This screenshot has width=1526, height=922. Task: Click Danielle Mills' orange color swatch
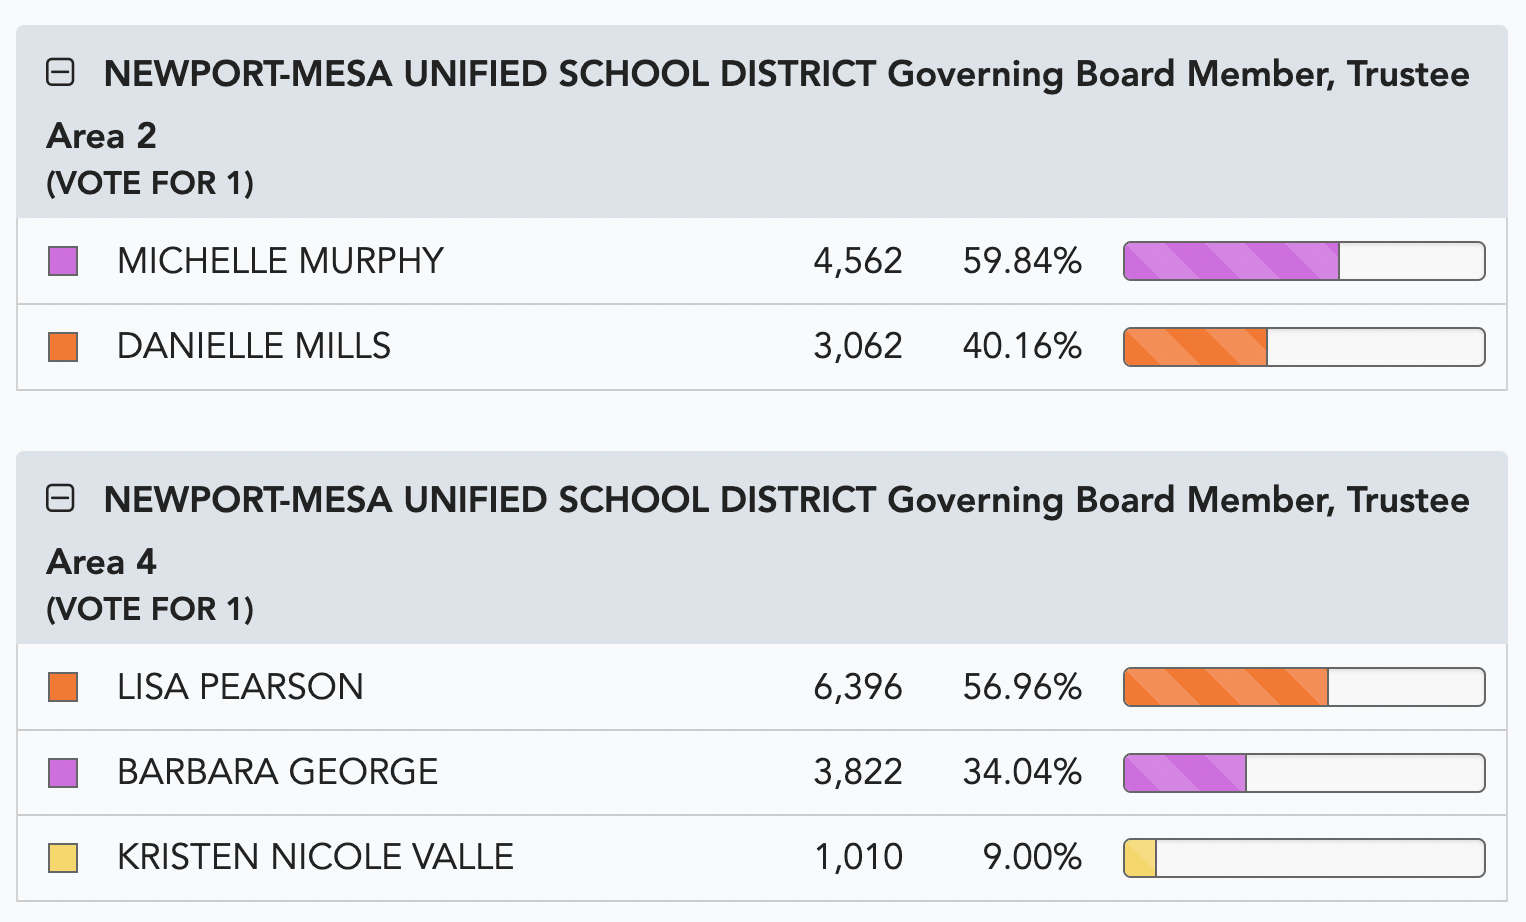(63, 347)
